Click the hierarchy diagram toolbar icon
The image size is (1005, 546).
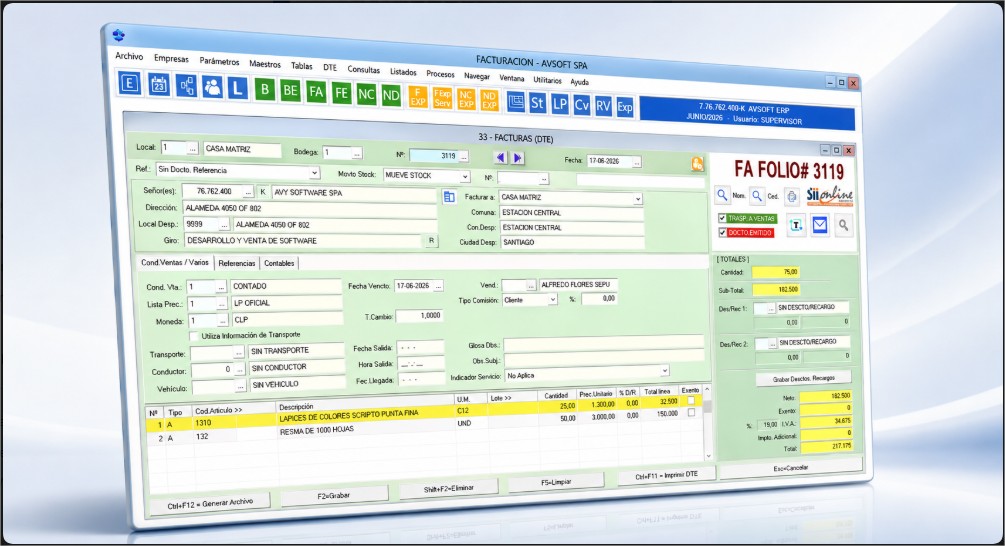(186, 86)
